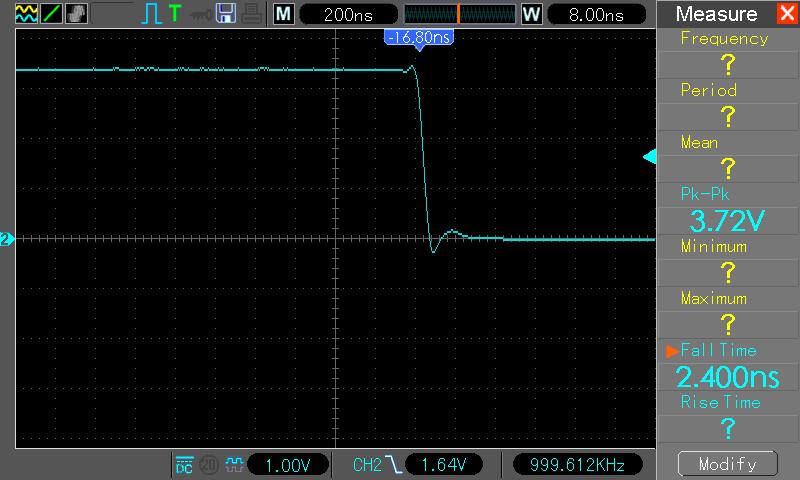Screen dimensions: 800x480
Task: Select the Period measurement item
Action: point(709,90)
